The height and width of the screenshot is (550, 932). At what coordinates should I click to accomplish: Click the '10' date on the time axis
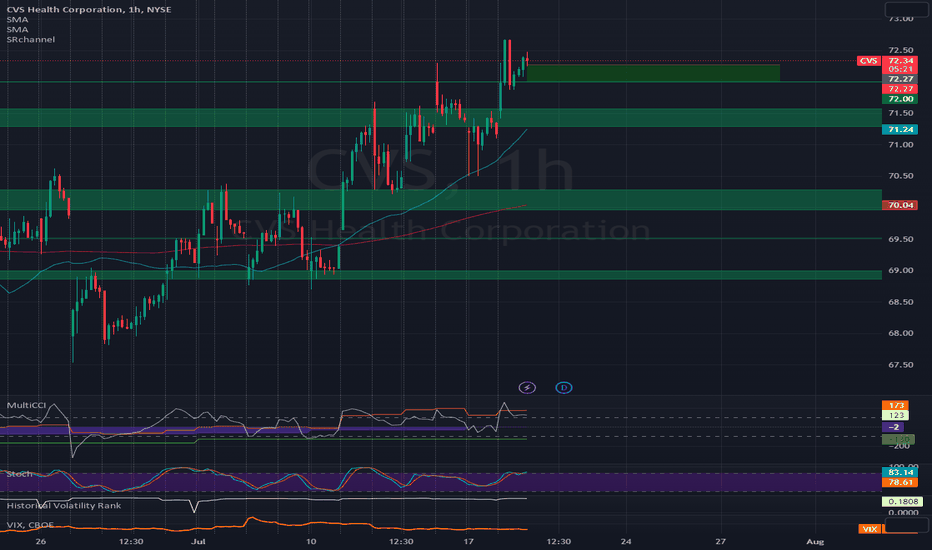pyautogui.click(x=311, y=542)
